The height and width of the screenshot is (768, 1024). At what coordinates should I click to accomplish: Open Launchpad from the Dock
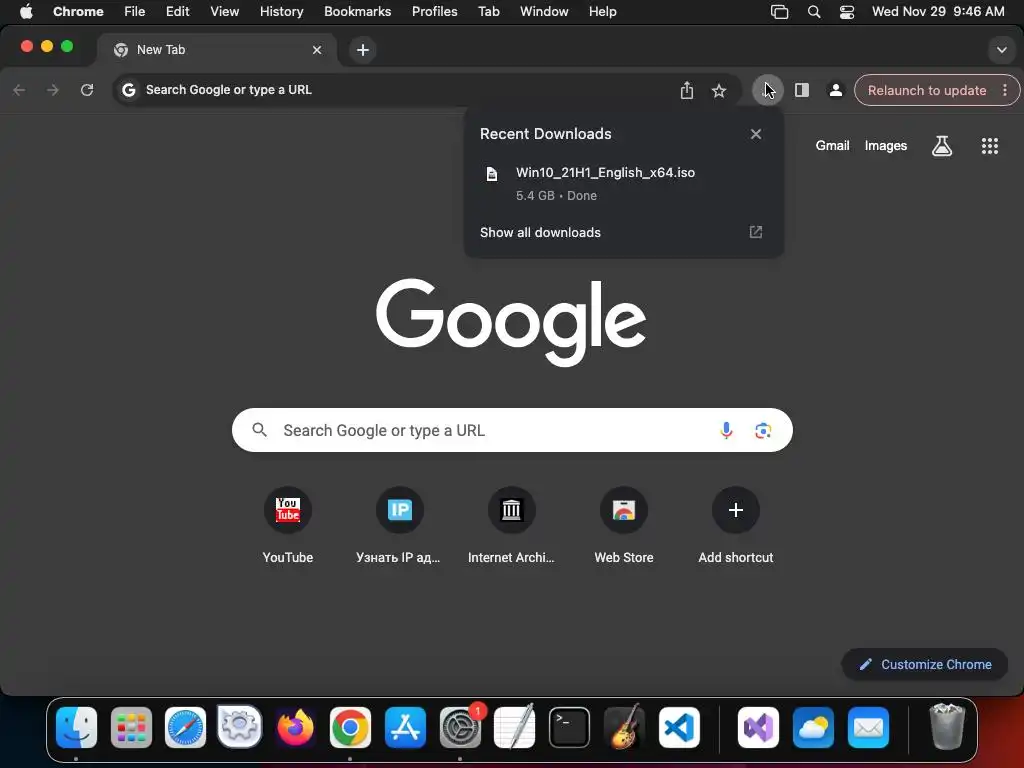click(131, 727)
